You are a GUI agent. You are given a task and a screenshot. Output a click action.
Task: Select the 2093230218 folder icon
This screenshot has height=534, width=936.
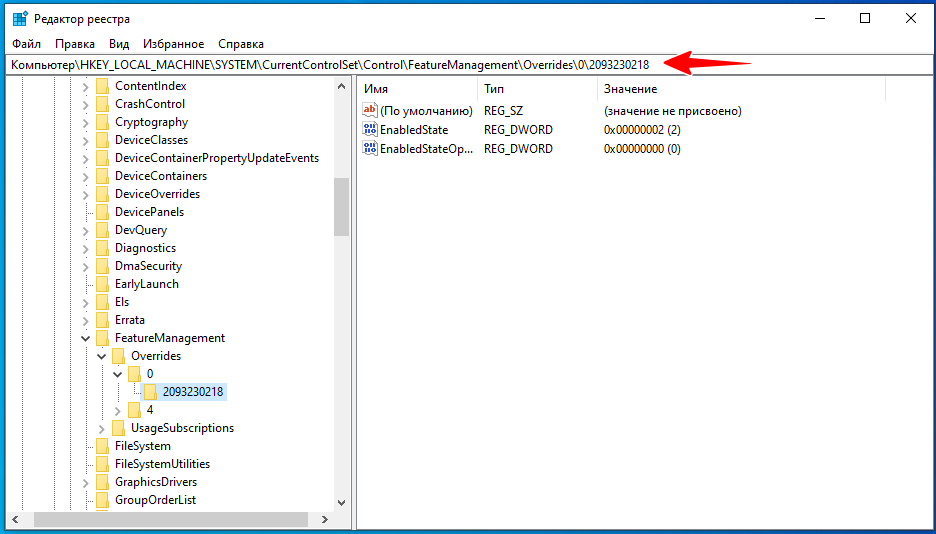coord(150,392)
